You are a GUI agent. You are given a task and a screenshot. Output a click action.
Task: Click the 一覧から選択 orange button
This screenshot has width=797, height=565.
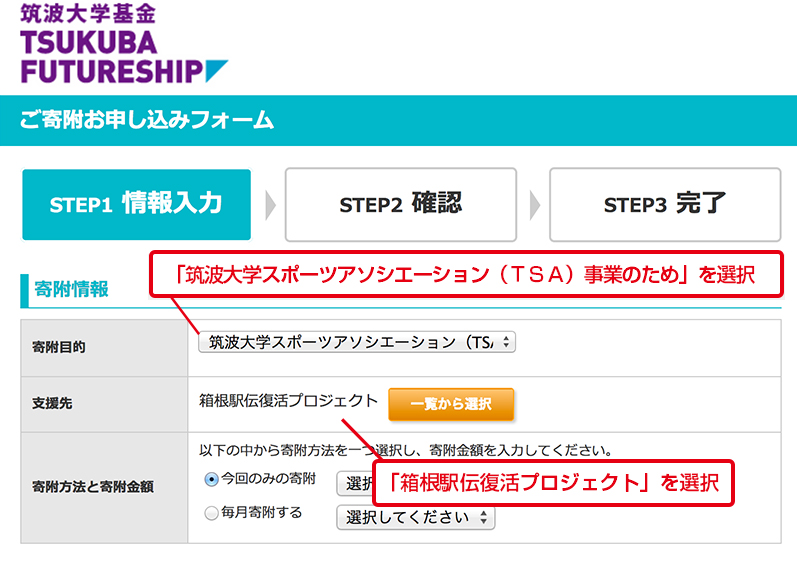451,404
